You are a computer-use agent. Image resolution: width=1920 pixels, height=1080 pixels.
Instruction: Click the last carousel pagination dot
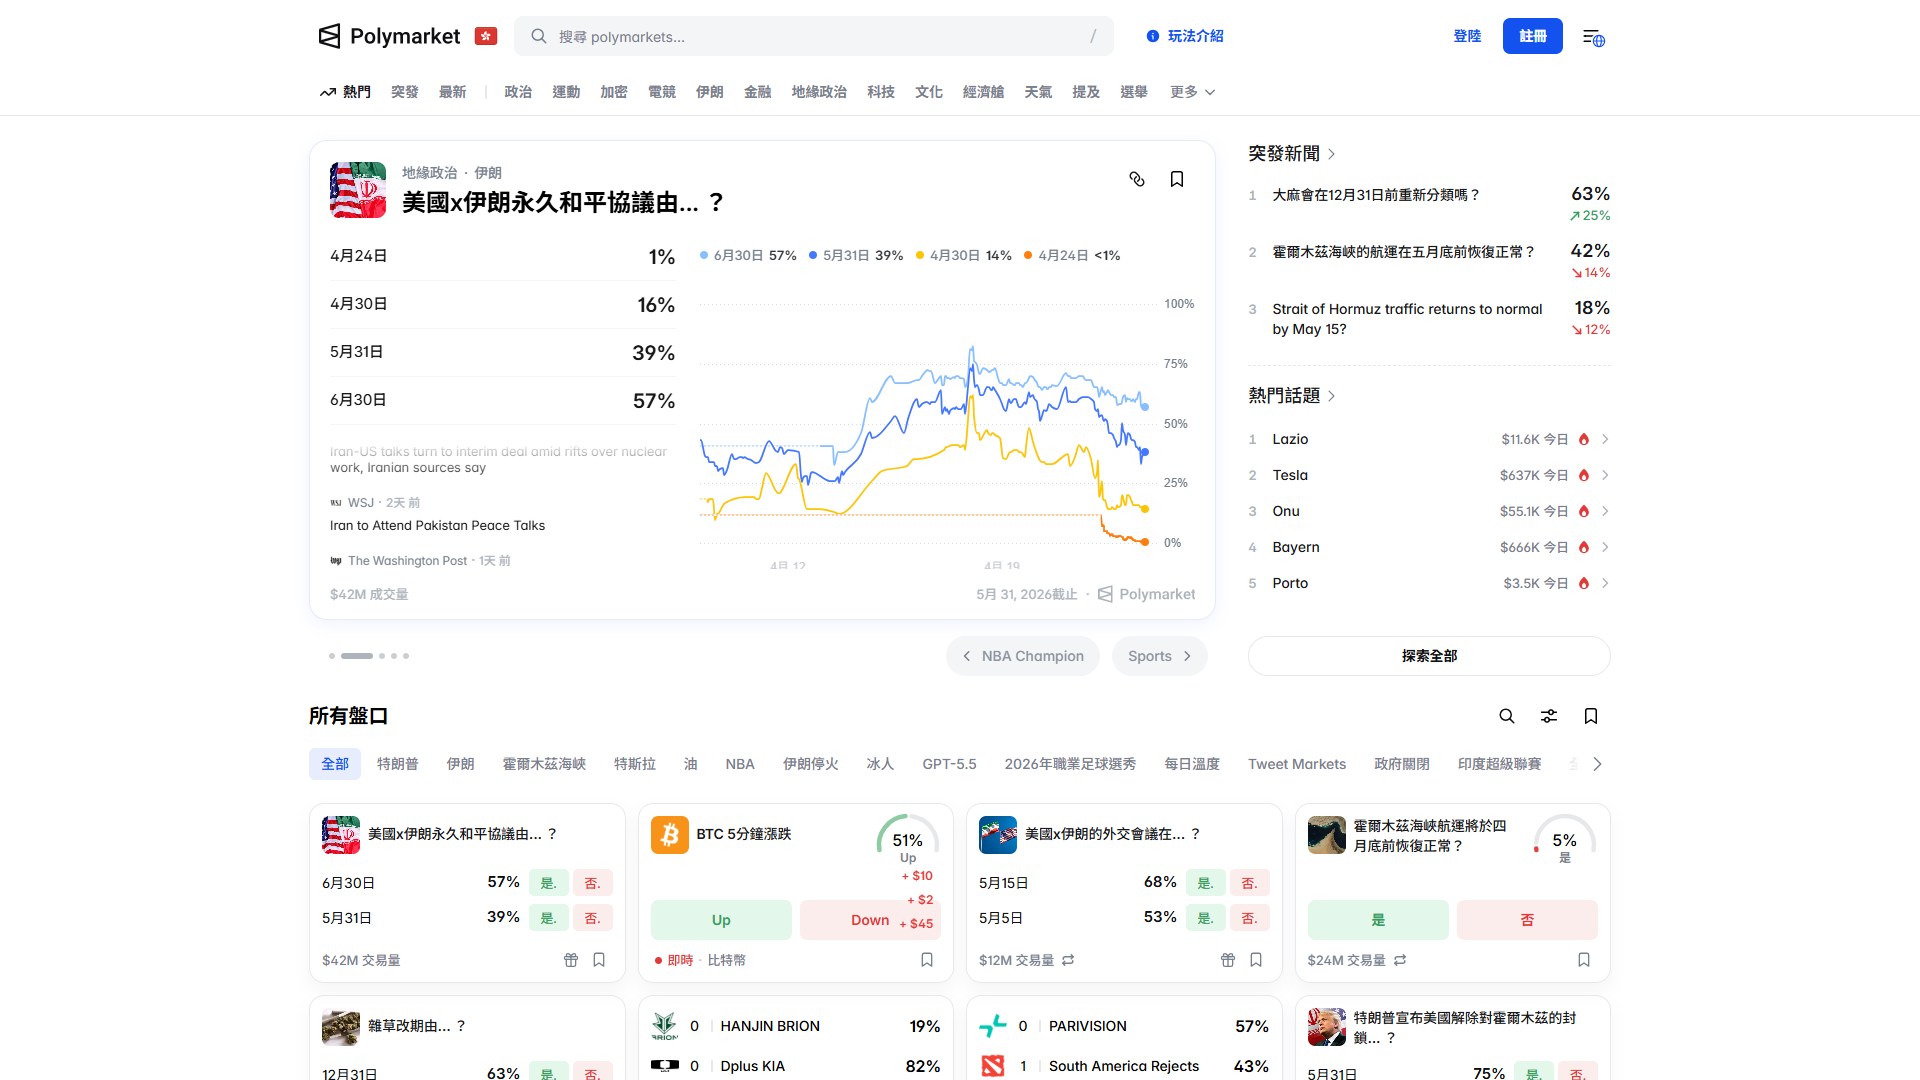click(406, 656)
